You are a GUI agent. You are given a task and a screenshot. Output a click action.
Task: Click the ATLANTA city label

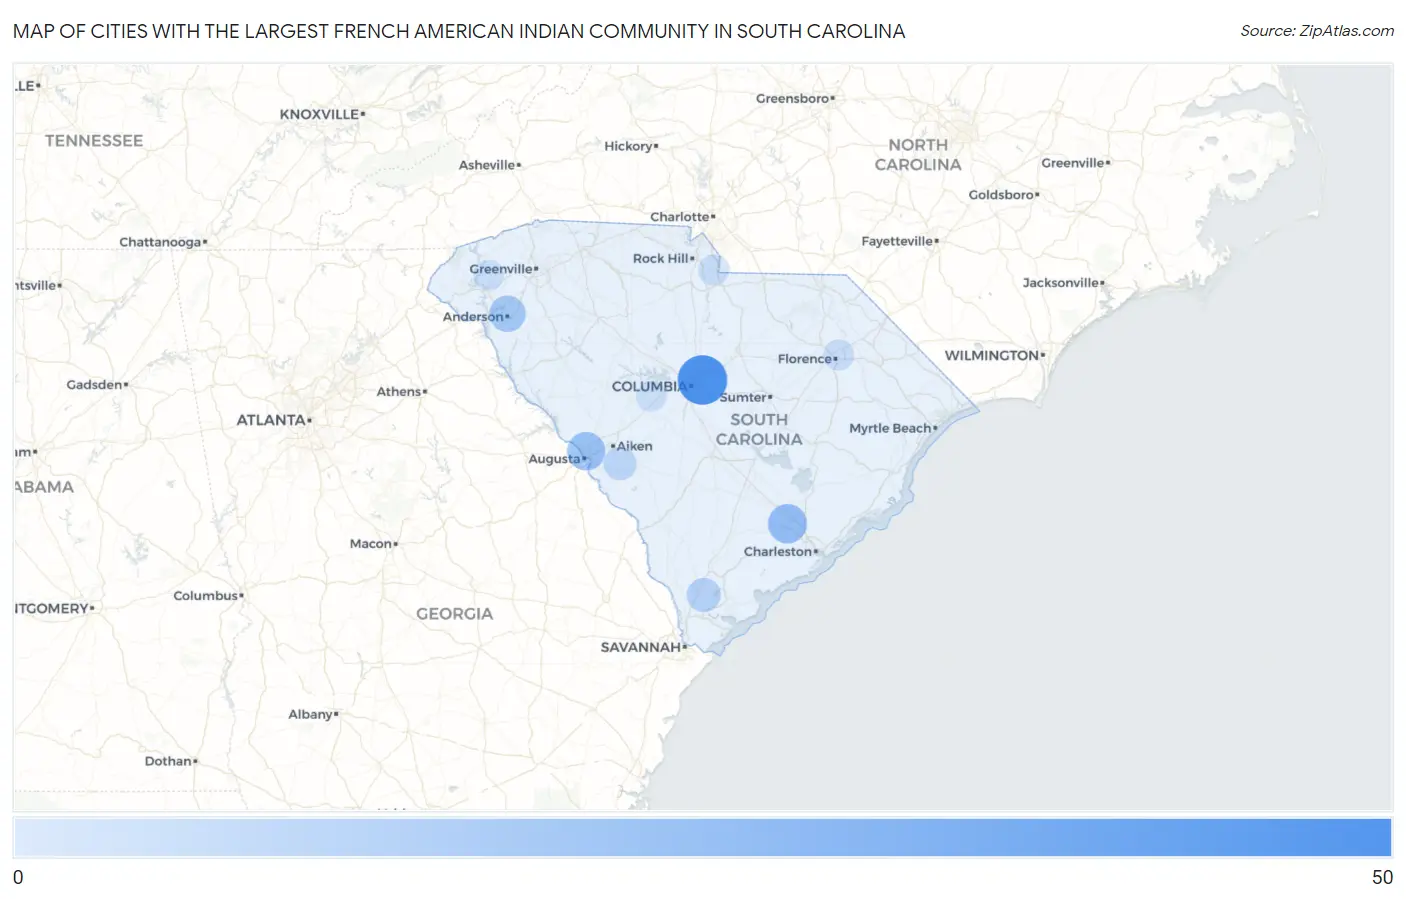271,420
